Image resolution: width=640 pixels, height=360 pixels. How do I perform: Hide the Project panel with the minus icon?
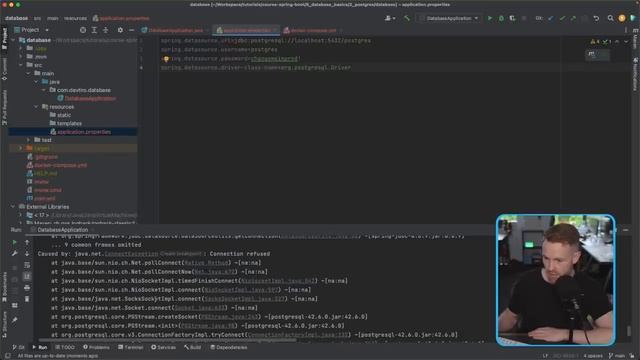click(x=131, y=30)
